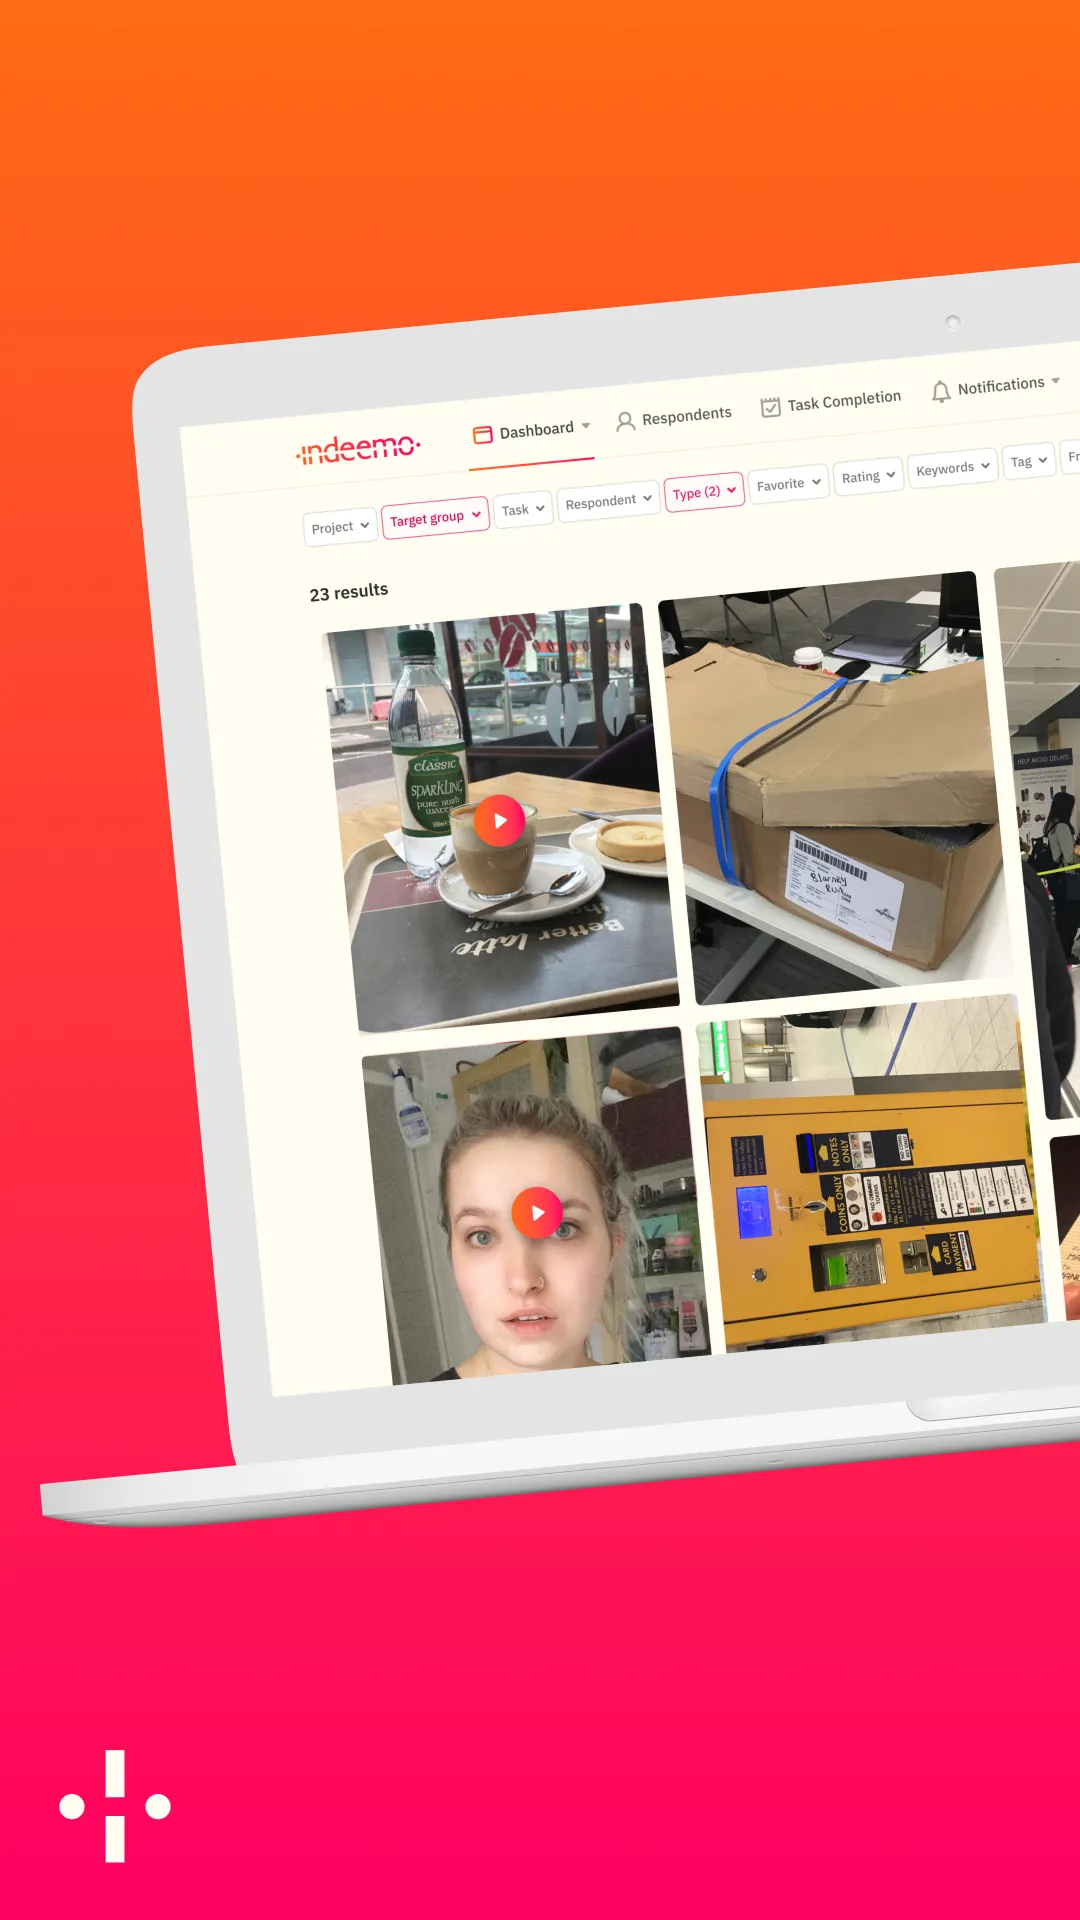
Task: Expand the Tag filter dropdown
Action: (x=1028, y=460)
